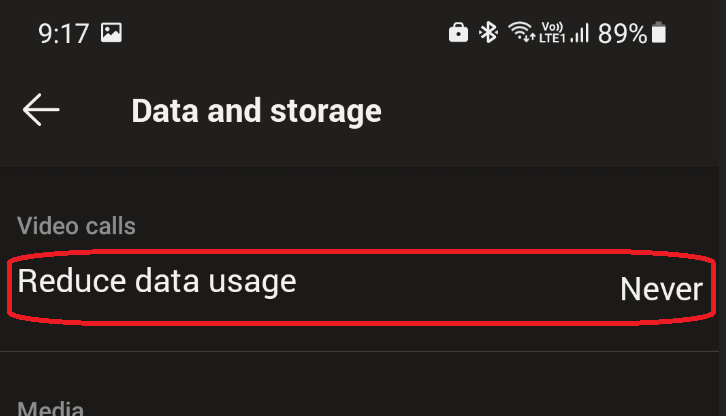This screenshot has height=416, width=726.
Task: Select the partially visible Media section header
Action: click(x=51, y=408)
